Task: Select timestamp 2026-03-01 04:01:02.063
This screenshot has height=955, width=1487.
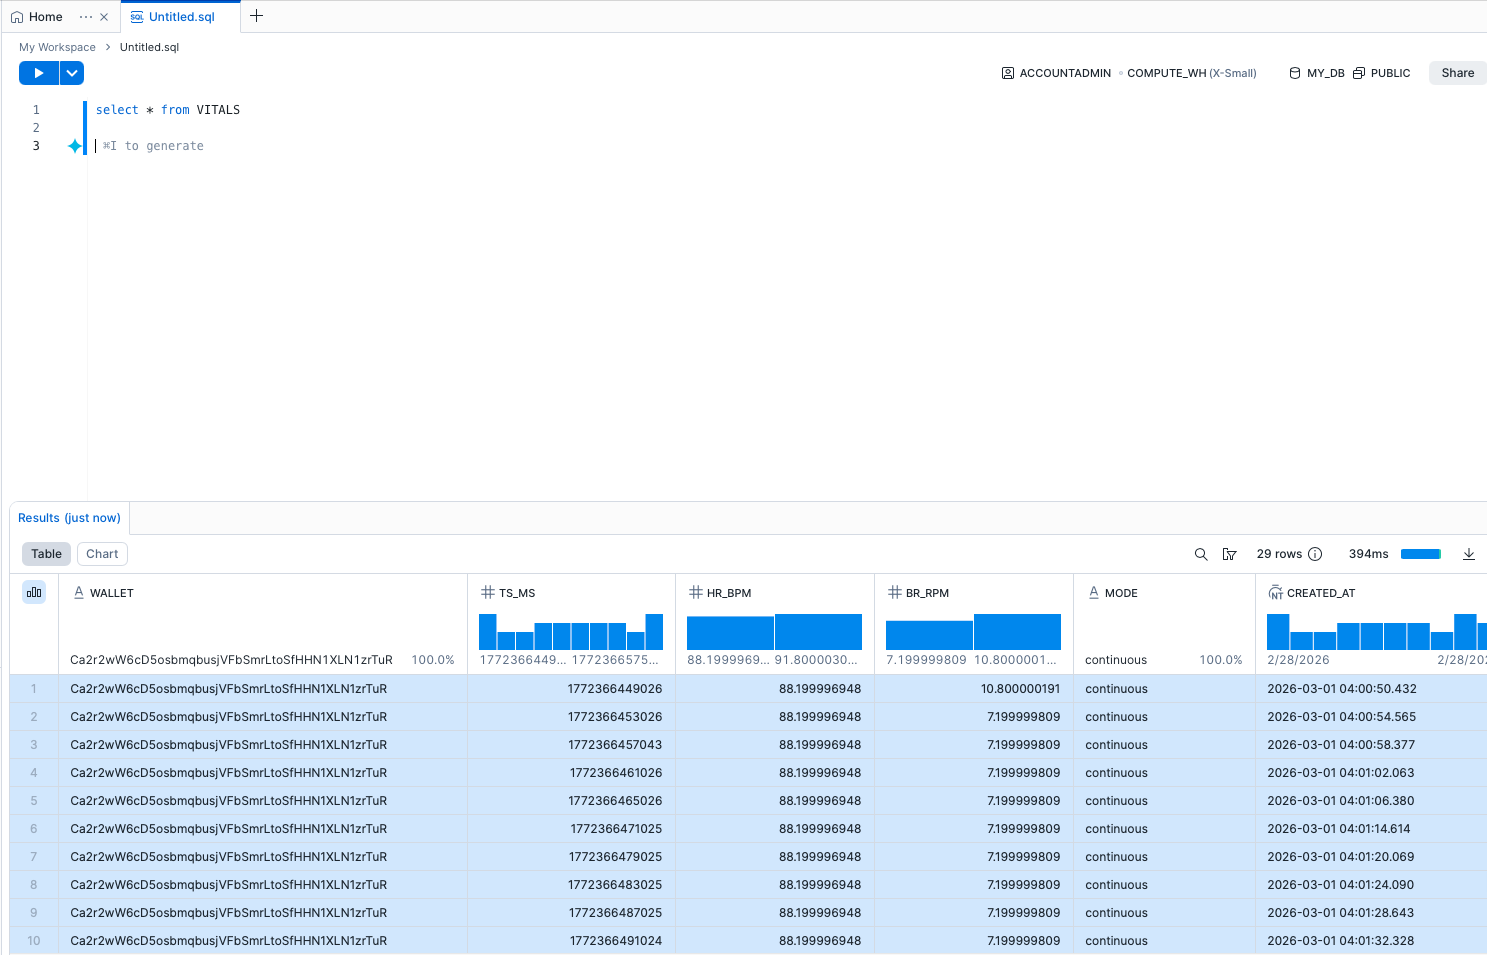Action: [x=1371, y=773]
